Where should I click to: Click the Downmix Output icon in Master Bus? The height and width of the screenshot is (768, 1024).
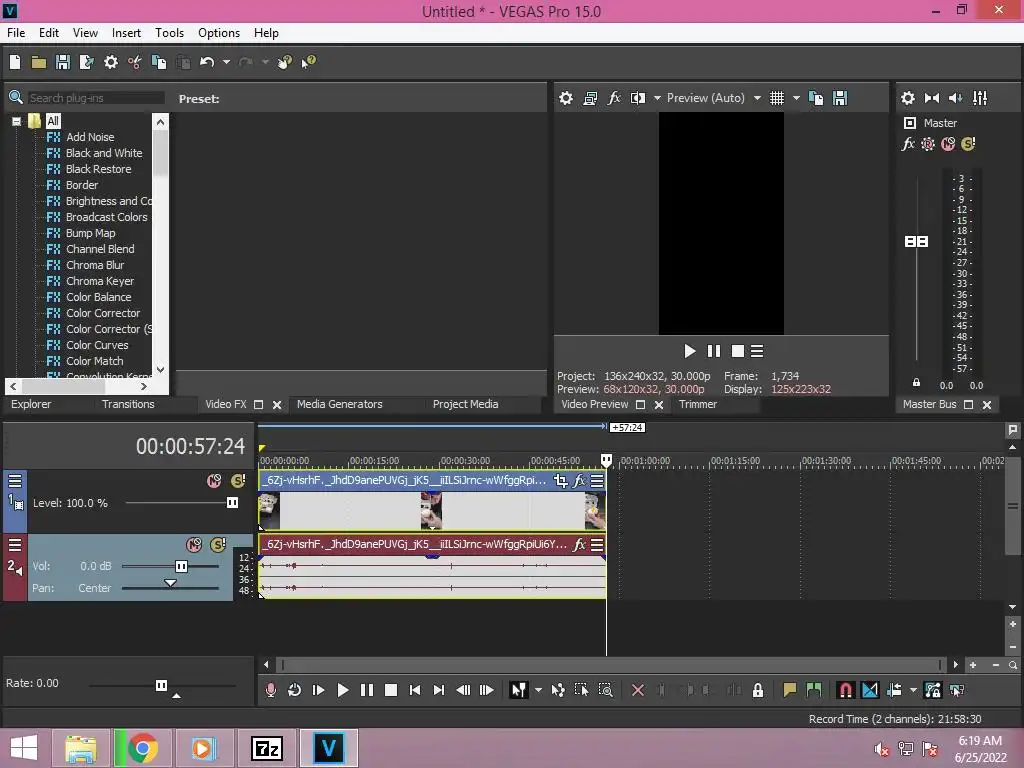[x=932, y=98]
